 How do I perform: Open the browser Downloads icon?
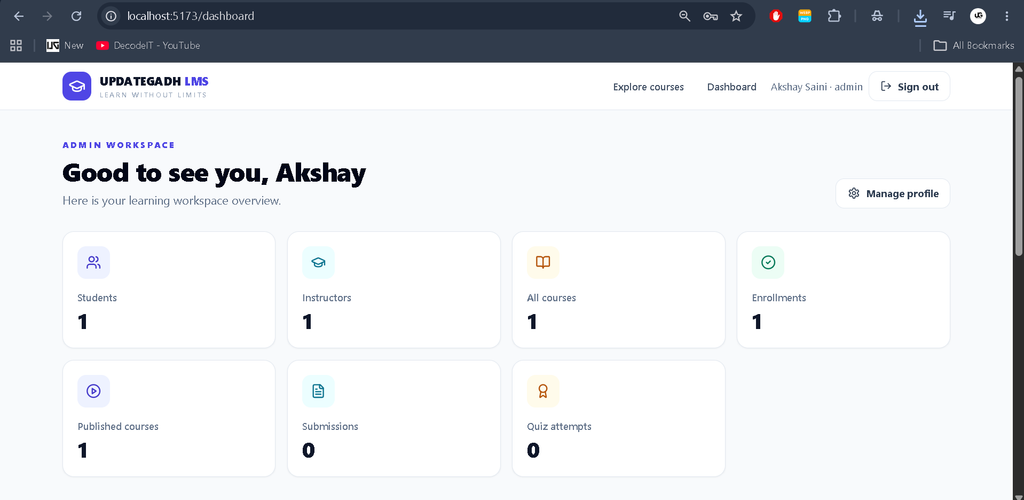tap(920, 17)
